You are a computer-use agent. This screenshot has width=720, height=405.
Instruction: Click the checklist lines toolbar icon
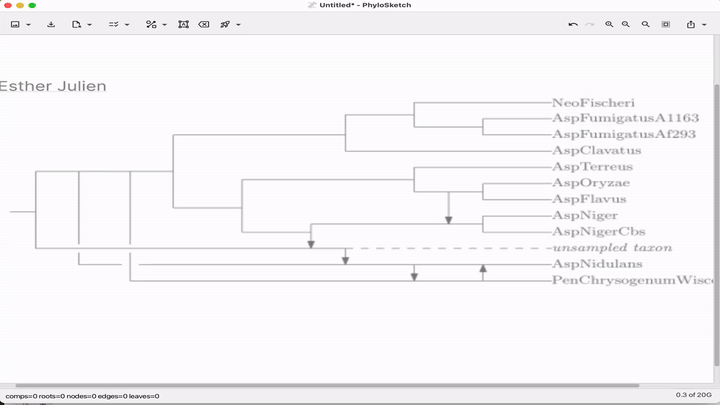click(113, 24)
